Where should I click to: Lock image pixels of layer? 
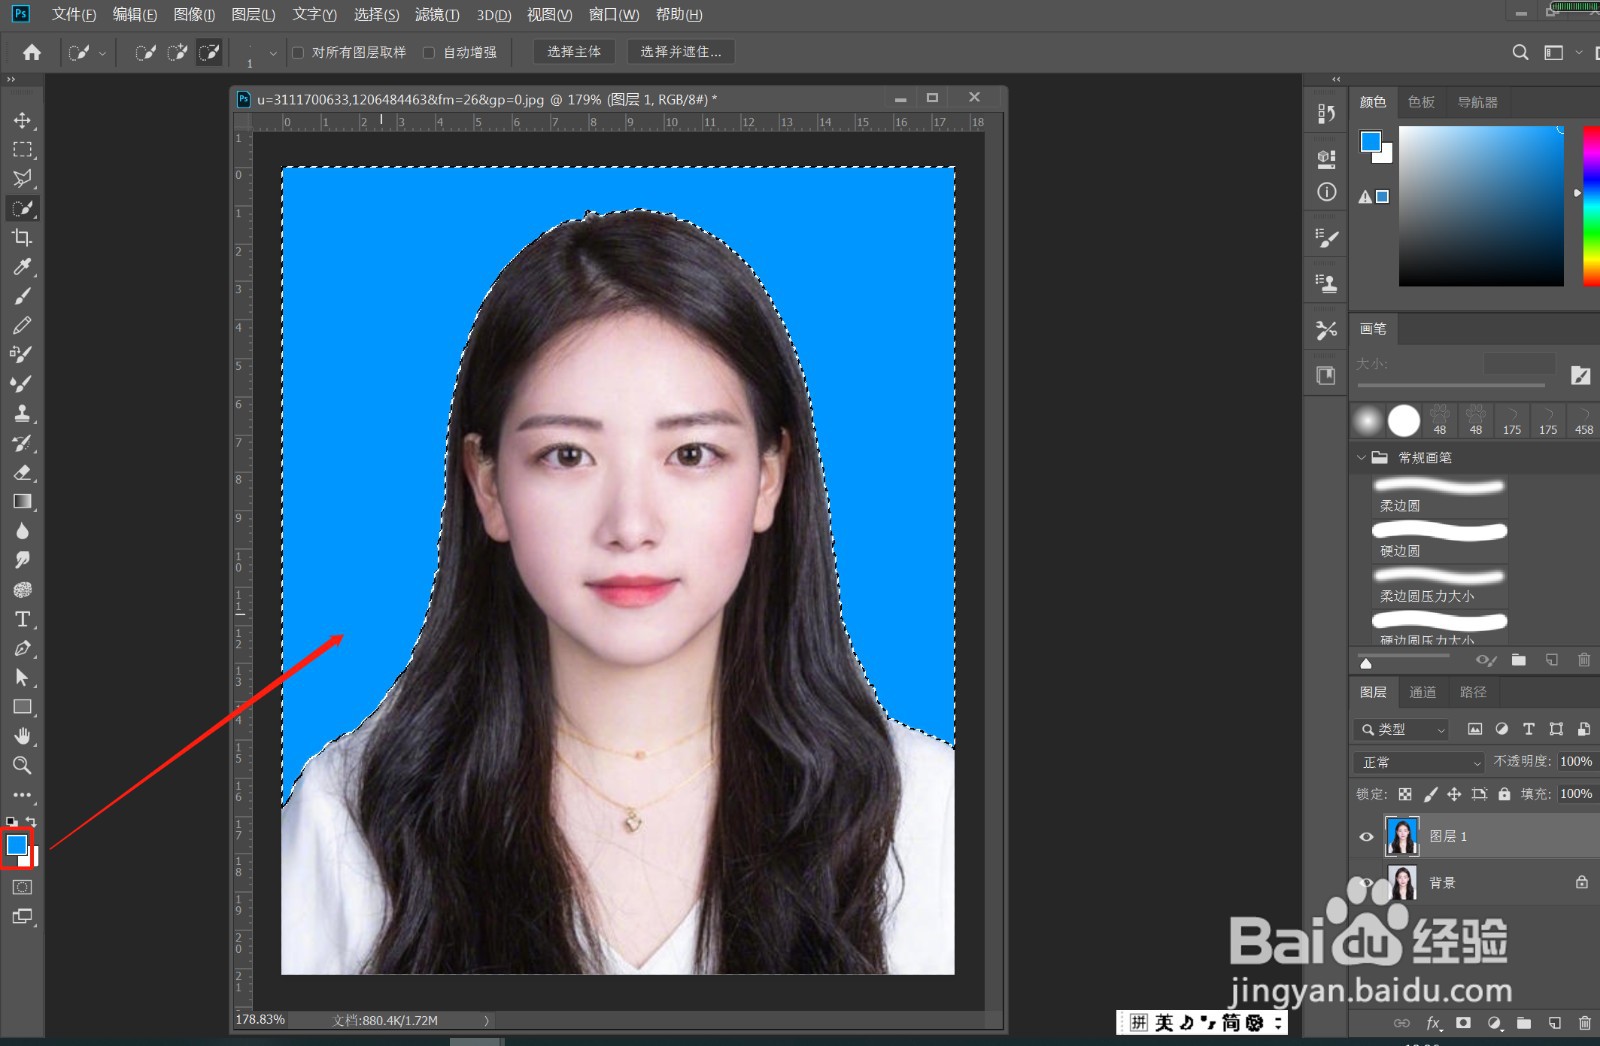[1430, 794]
